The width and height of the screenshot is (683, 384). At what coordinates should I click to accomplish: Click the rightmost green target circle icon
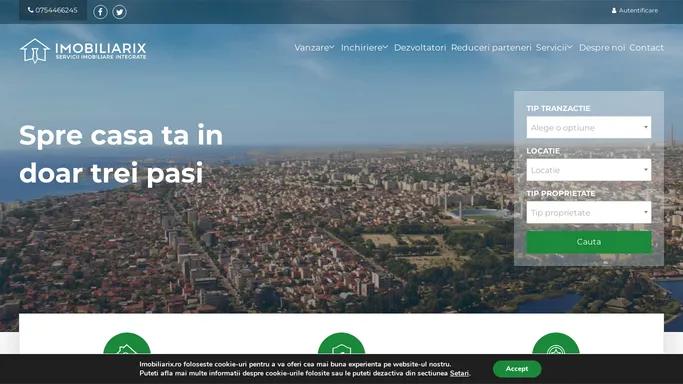[556, 344]
